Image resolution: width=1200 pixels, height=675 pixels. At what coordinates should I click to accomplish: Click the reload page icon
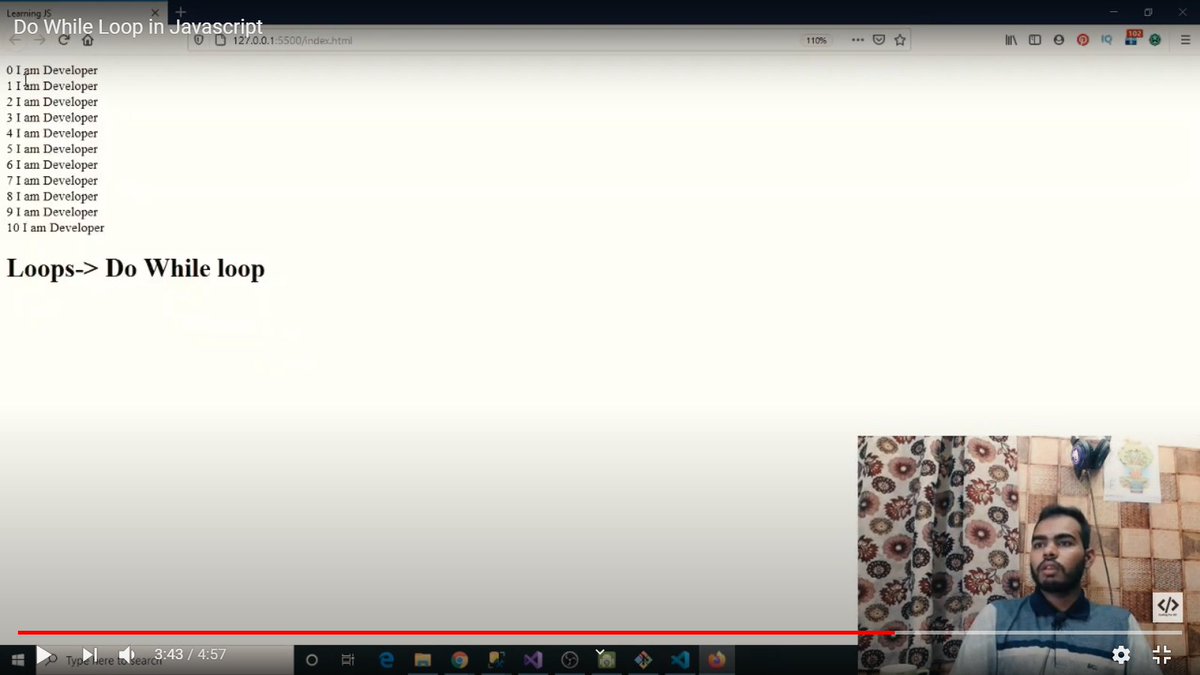tap(62, 40)
